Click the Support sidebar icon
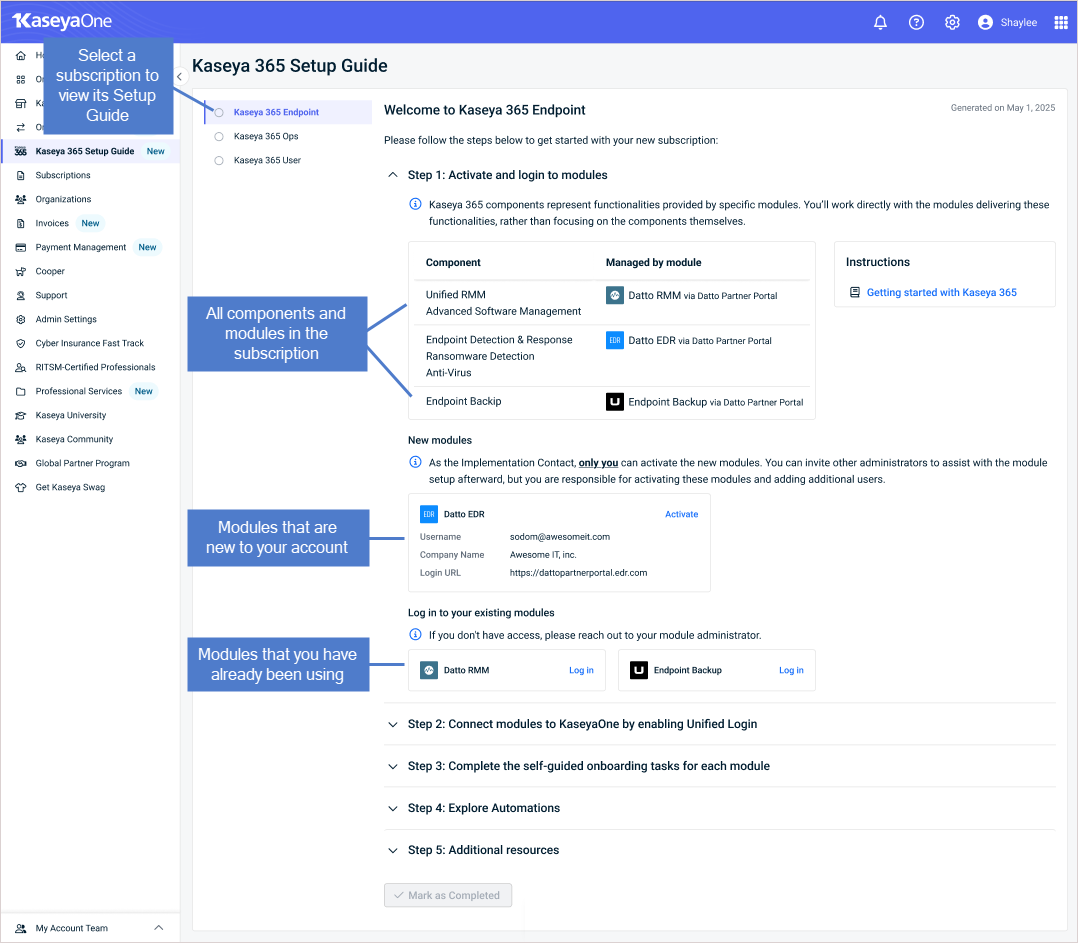Screen dimensions: 1078x943 tap(21, 296)
